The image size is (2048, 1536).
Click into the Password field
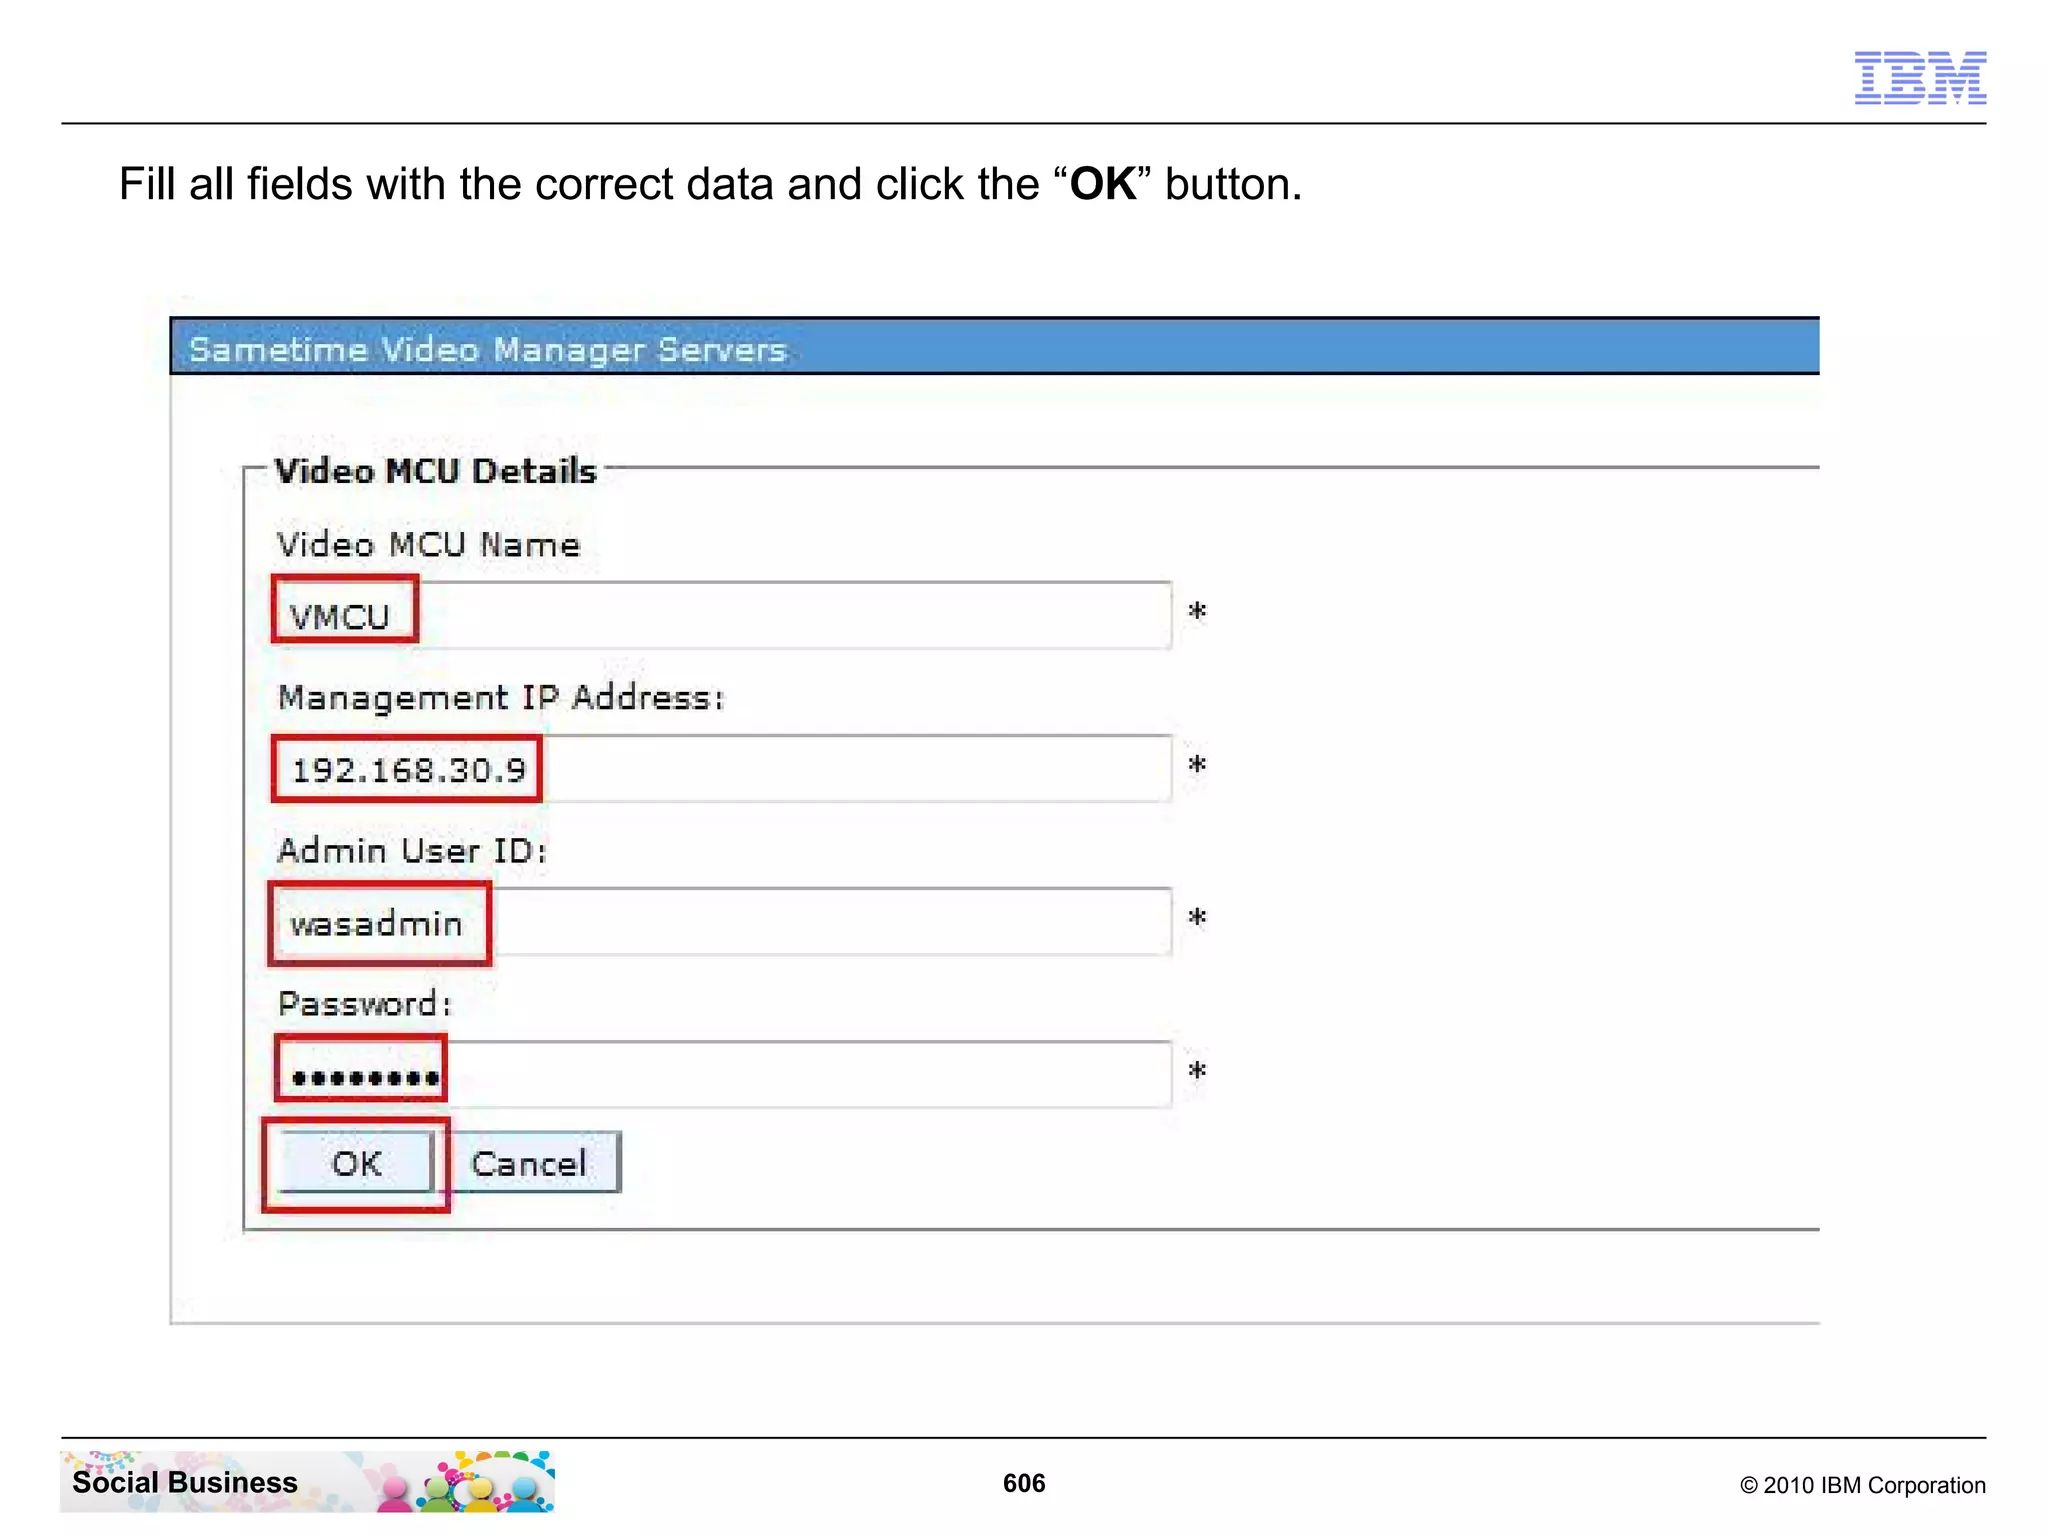pyautogui.click(x=723, y=1074)
